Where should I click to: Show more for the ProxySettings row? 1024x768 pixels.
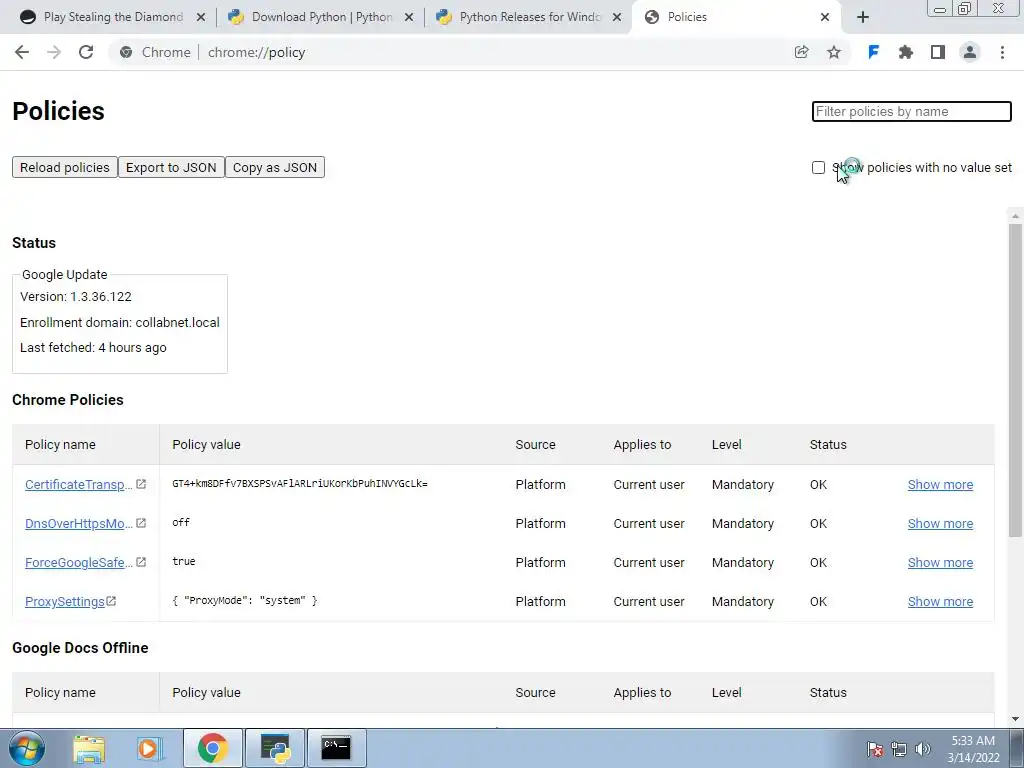[x=940, y=601]
